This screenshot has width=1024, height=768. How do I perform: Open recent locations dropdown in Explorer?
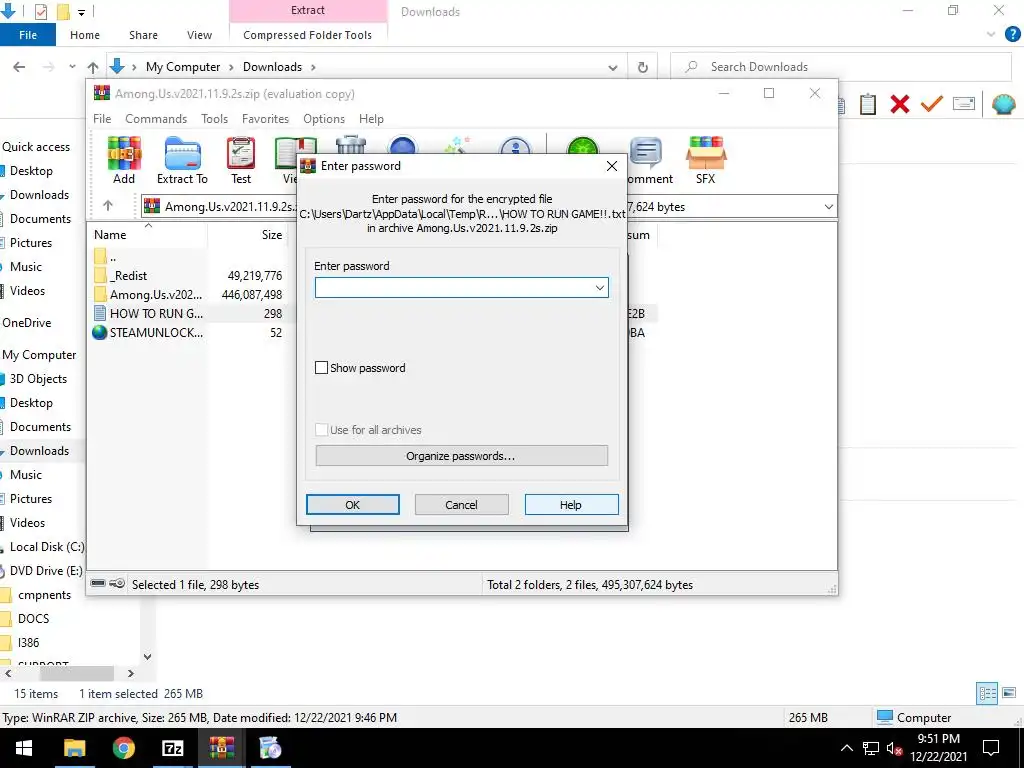(x=72, y=67)
